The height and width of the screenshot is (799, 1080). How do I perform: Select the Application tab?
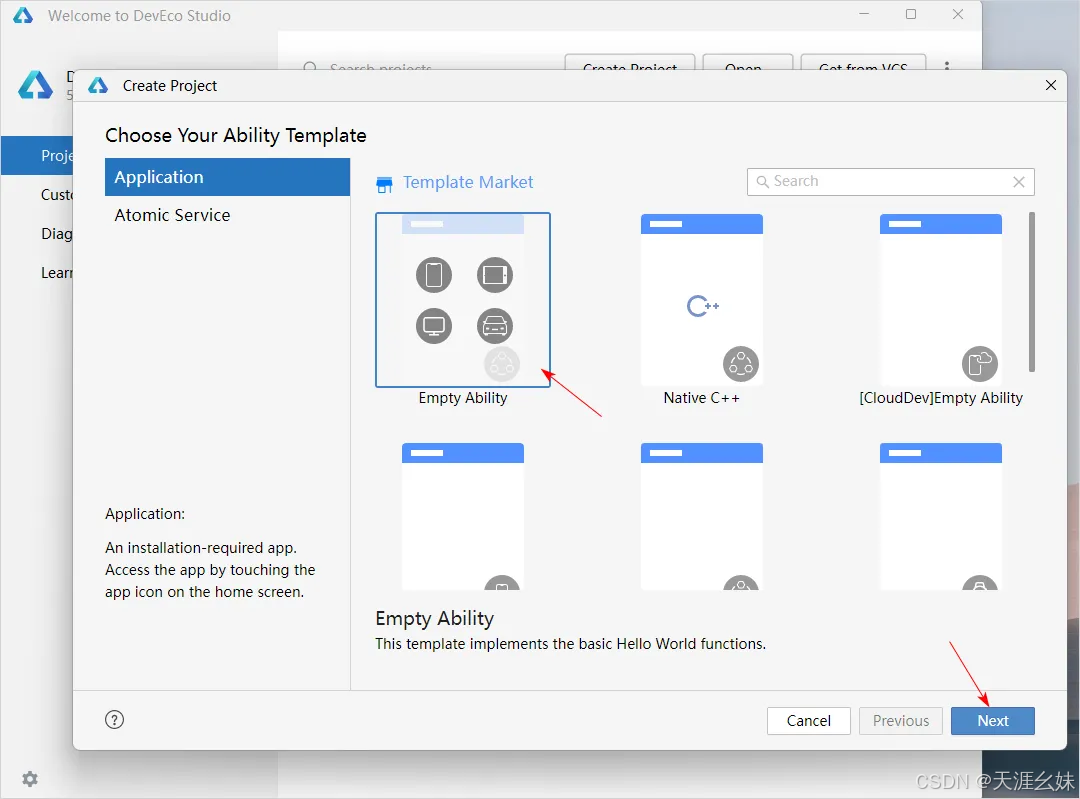point(227,177)
